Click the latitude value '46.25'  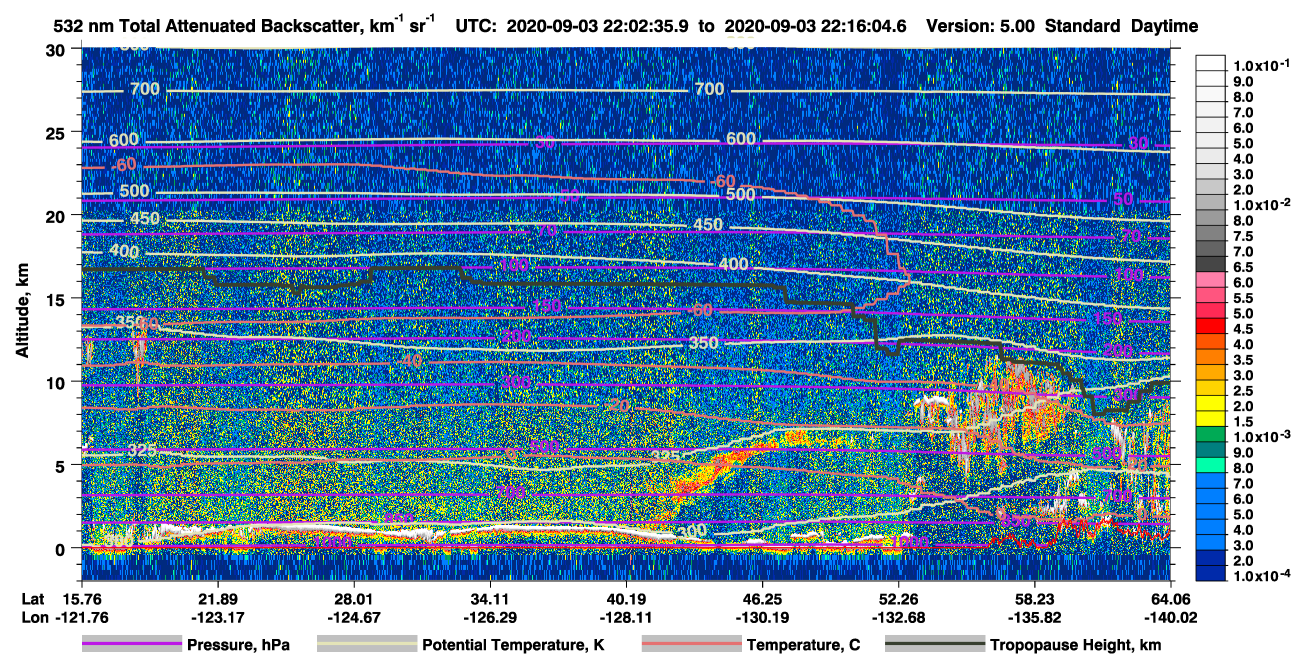pyautogui.click(x=762, y=598)
